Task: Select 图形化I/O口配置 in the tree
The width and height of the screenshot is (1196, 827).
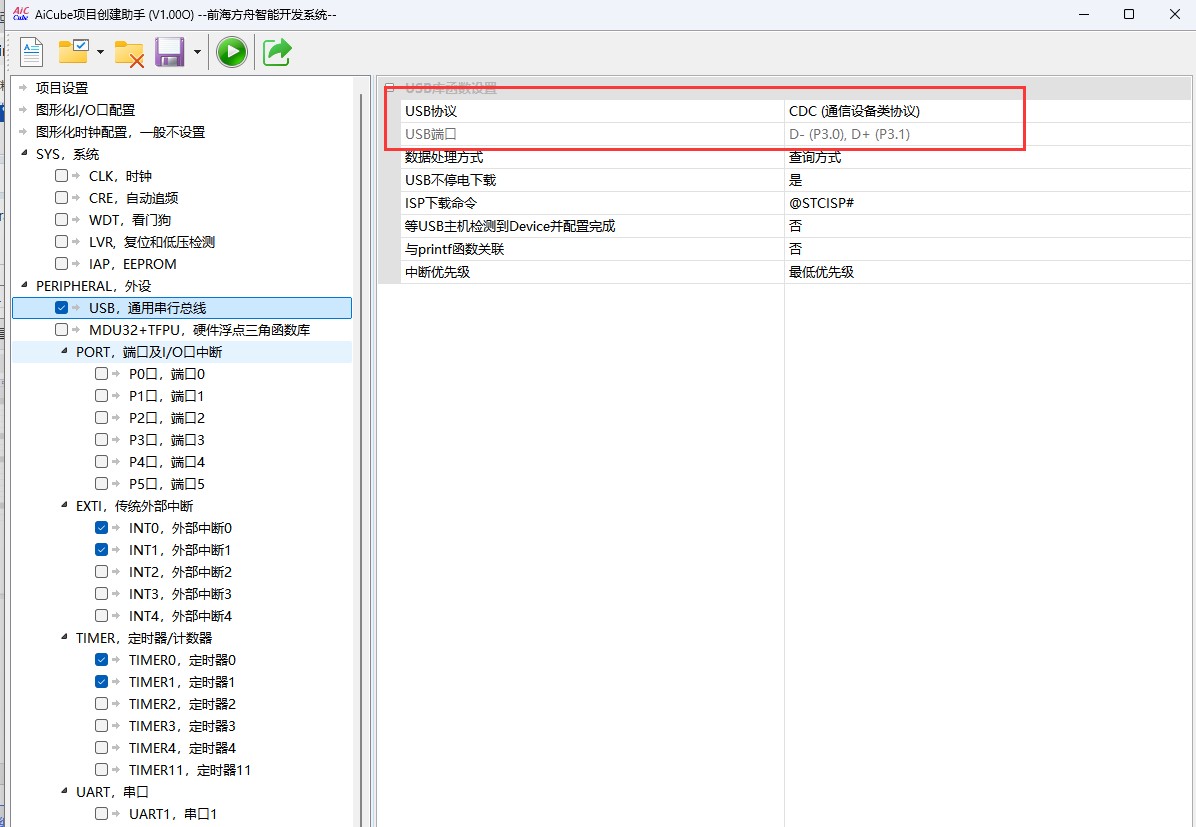Action: [85, 110]
